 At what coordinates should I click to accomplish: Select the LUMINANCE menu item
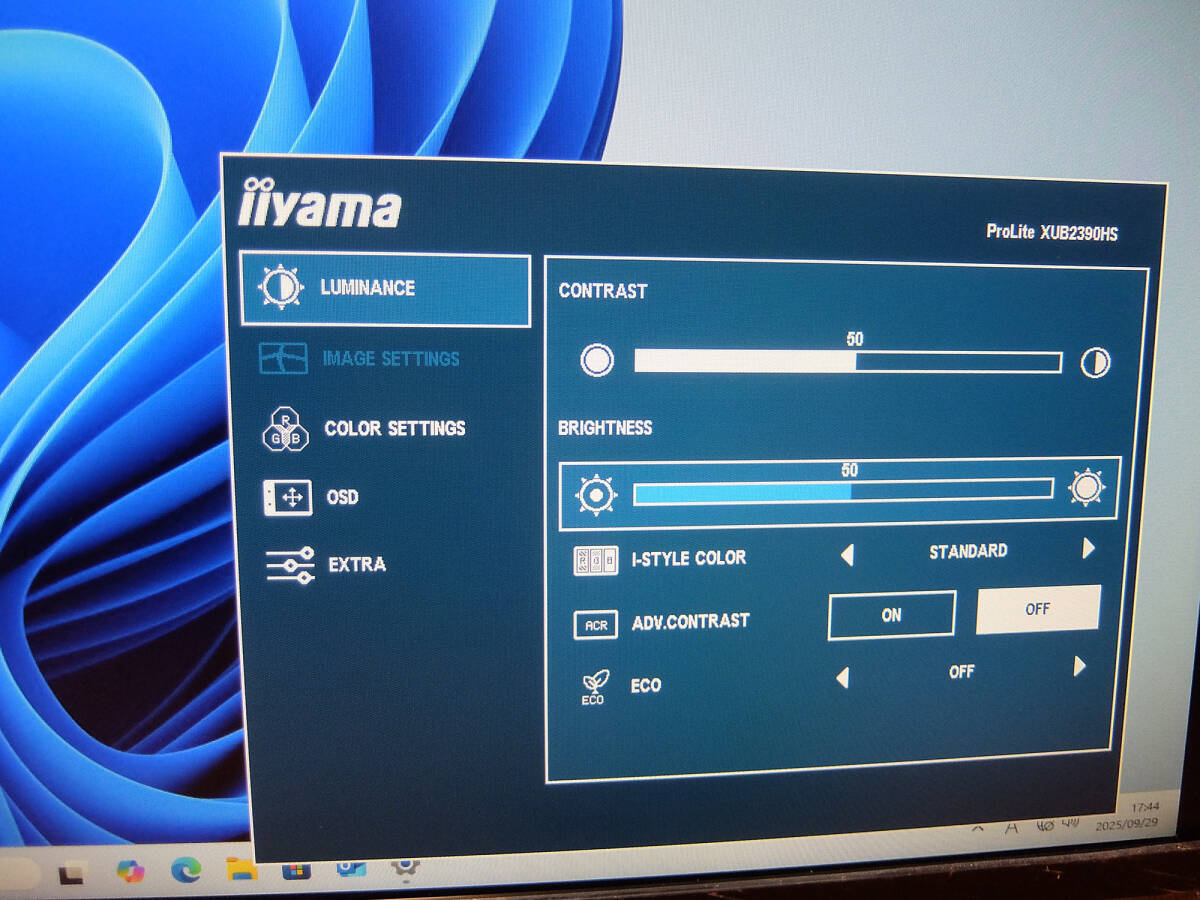coord(385,290)
